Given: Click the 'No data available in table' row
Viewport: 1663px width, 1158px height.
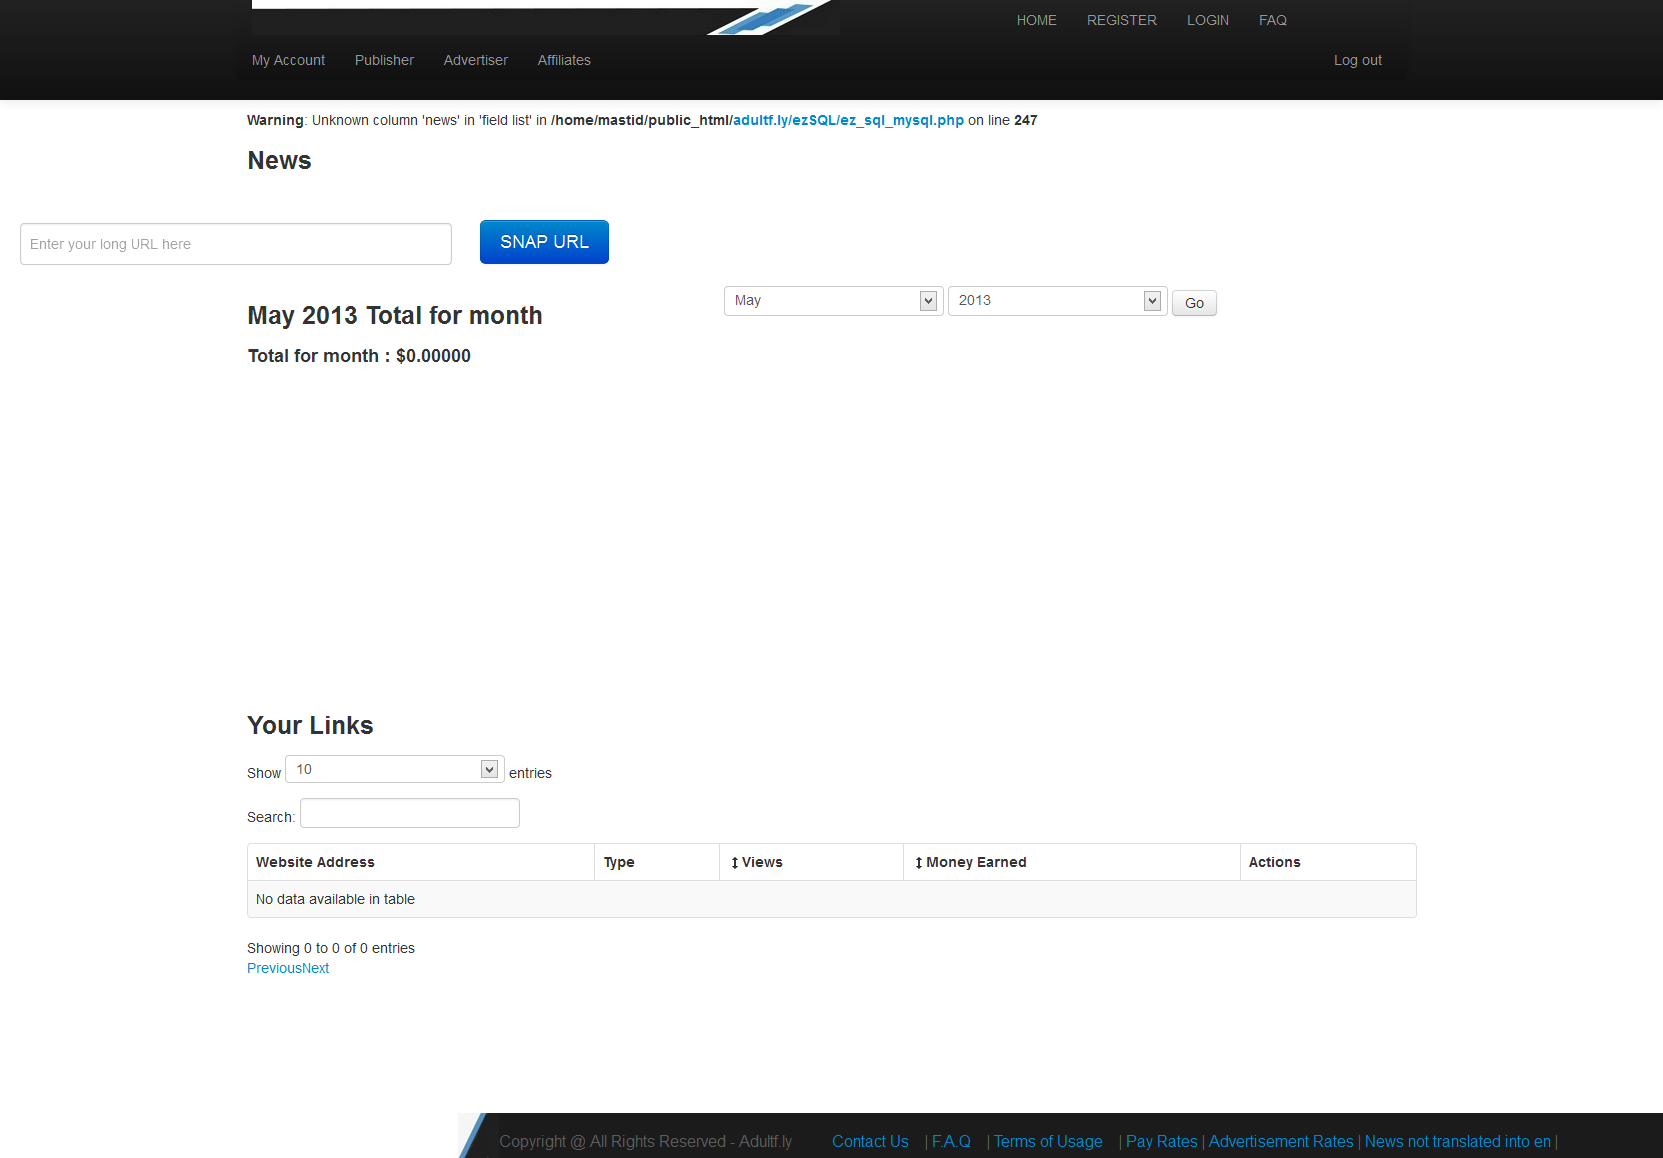Looking at the screenshot, I should 832,899.
